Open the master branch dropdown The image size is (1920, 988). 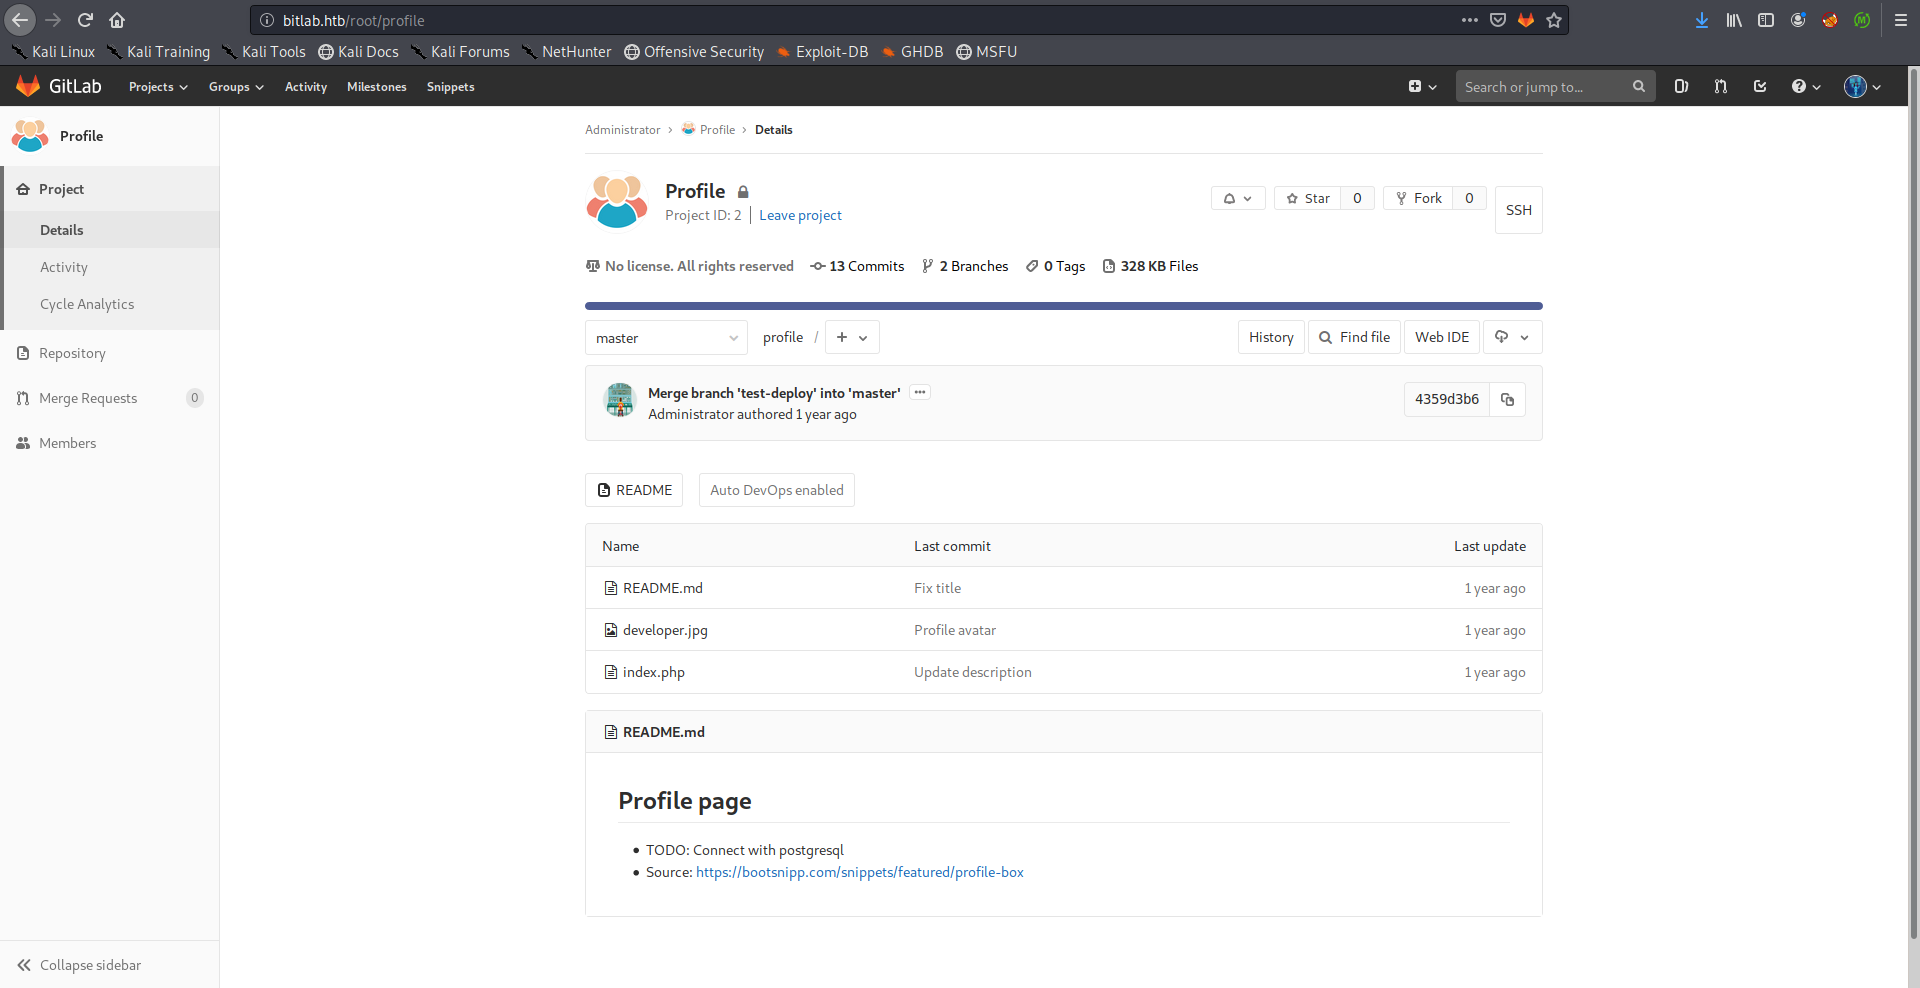point(666,338)
